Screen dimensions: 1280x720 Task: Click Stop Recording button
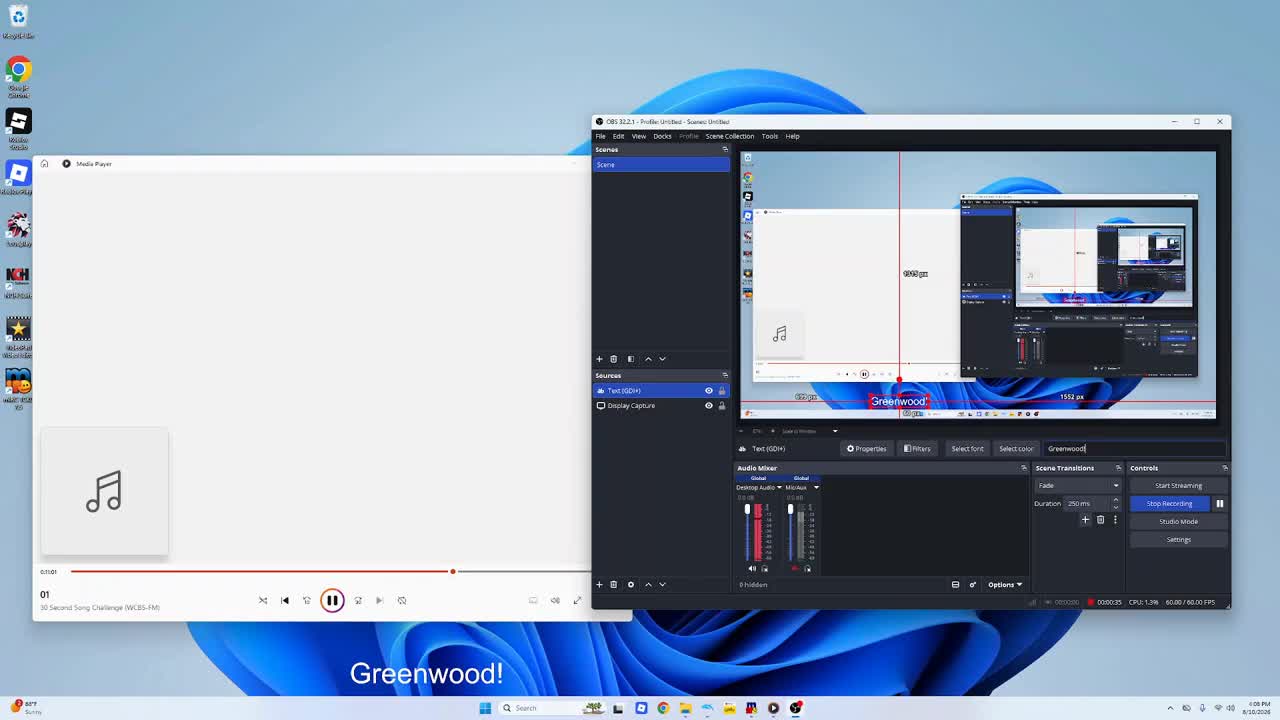click(x=1169, y=504)
